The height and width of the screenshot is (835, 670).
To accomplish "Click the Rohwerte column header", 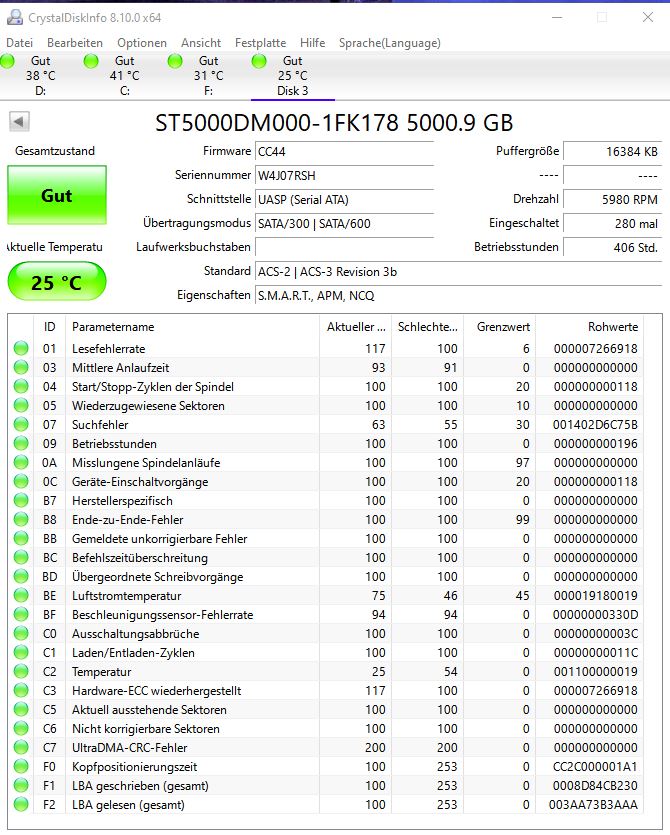I will [x=590, y=326].
